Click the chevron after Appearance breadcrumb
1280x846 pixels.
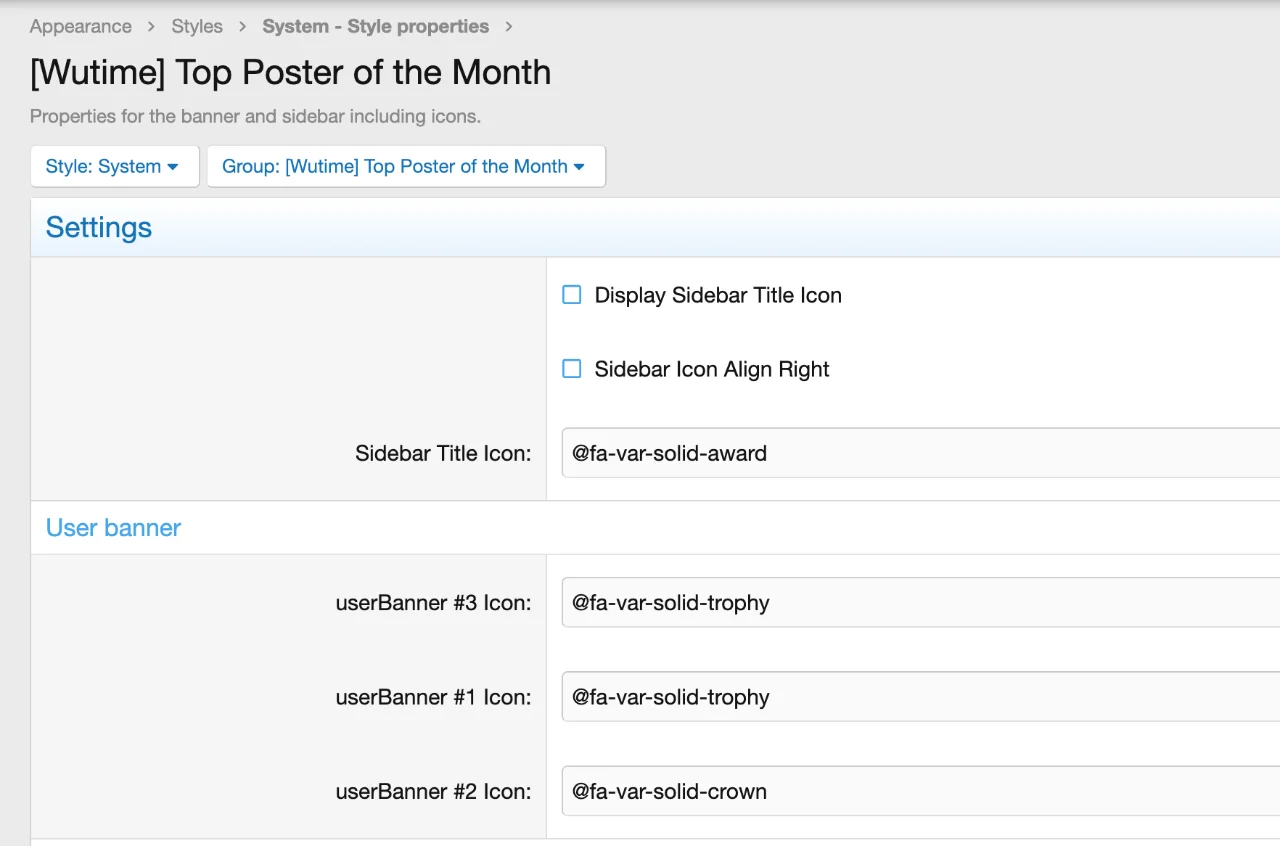coord(151,27)
